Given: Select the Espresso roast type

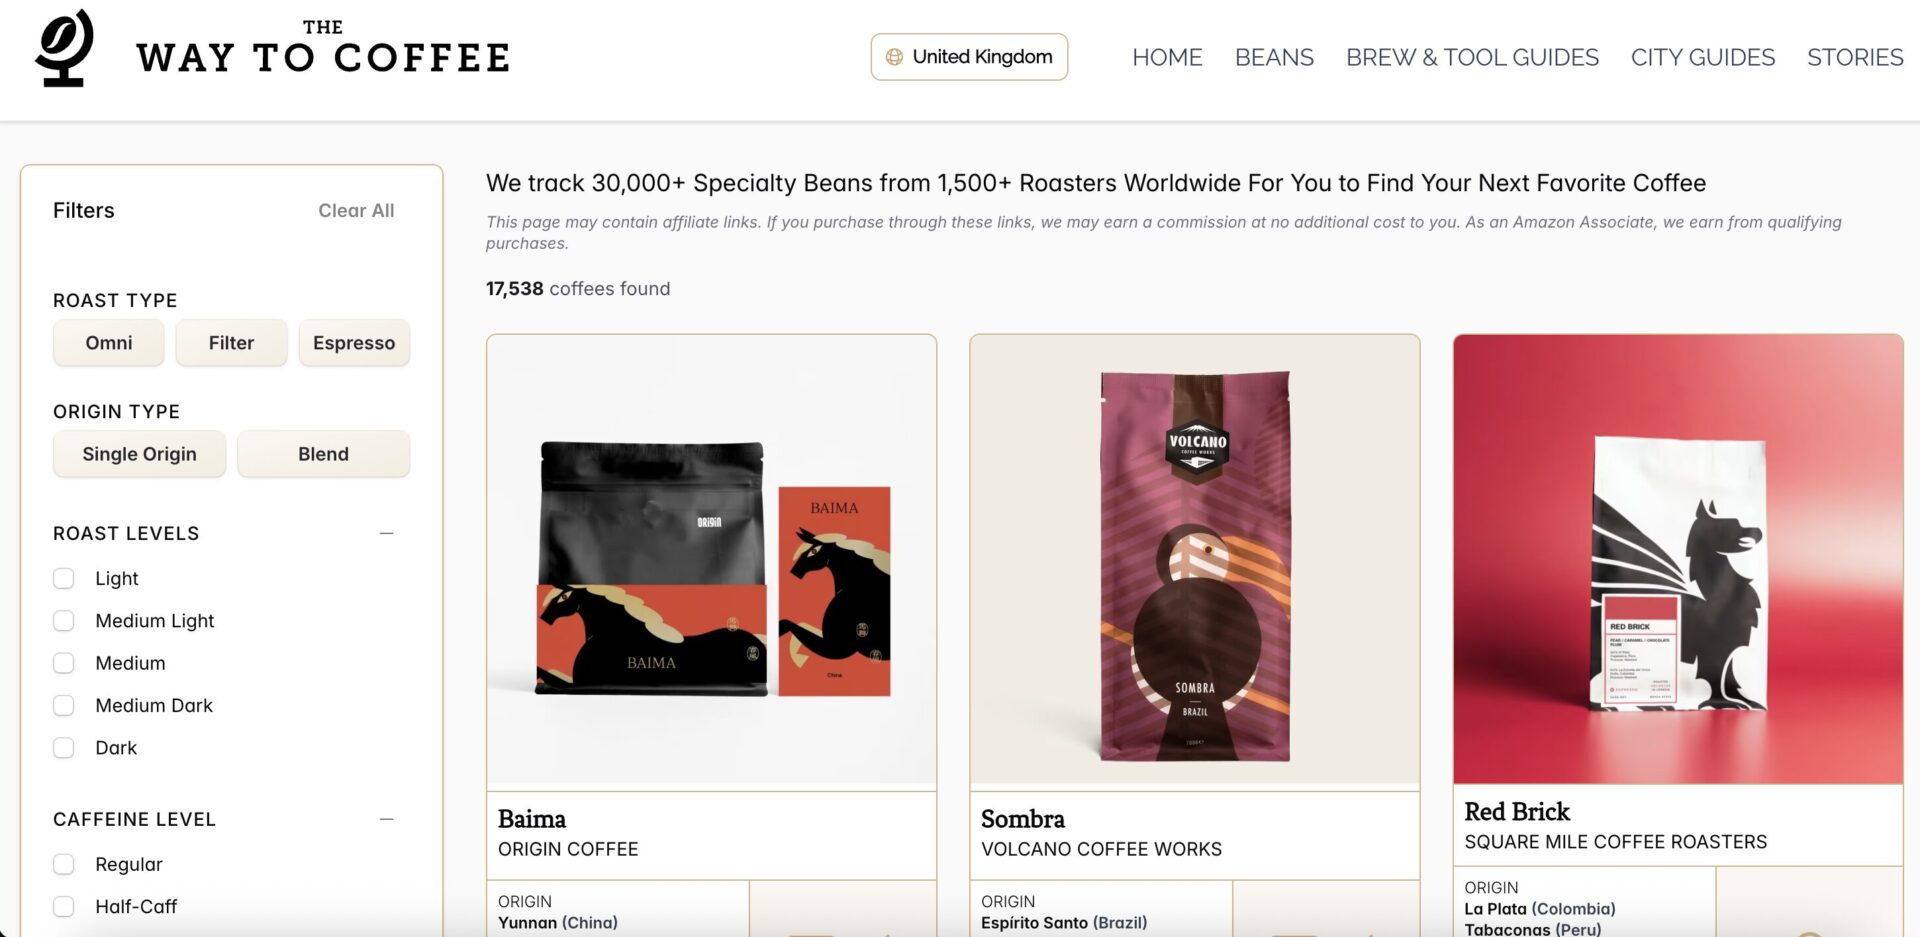Looking at the screenshot, I should point(354,343).
